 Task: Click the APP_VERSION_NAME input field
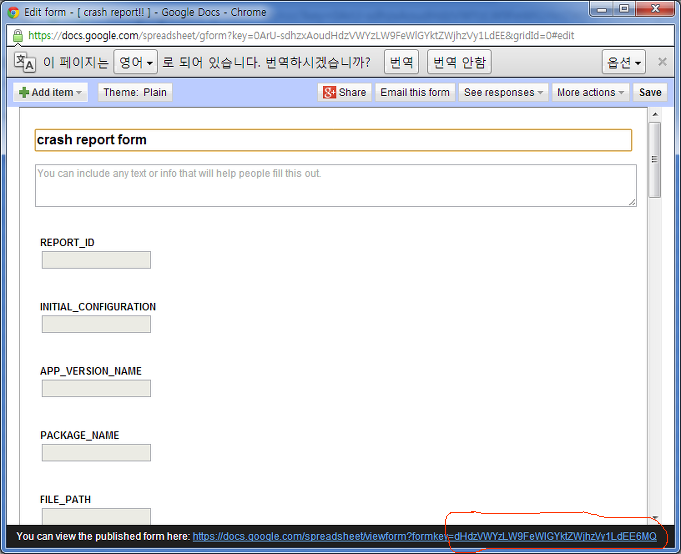coord(96,389)
